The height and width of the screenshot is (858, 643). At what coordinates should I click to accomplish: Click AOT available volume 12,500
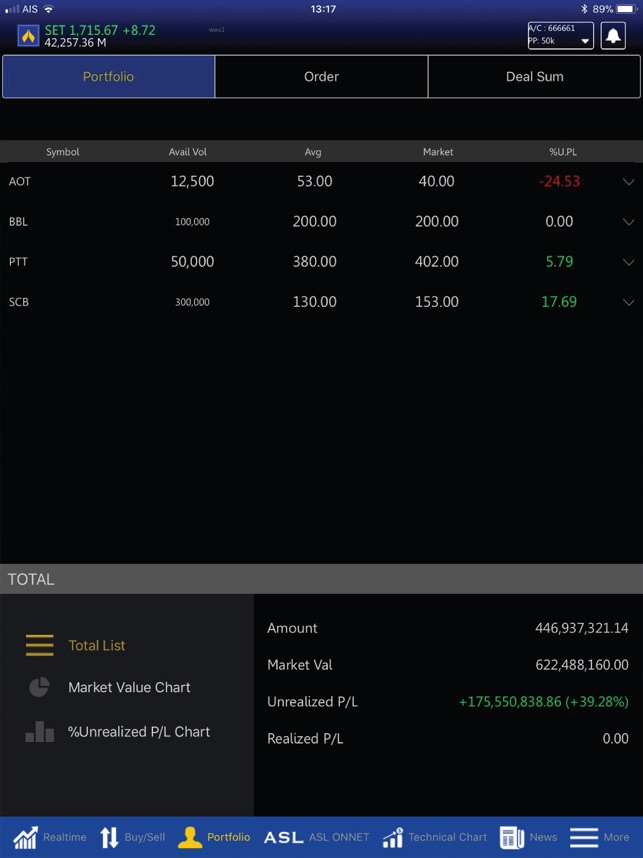192,182
